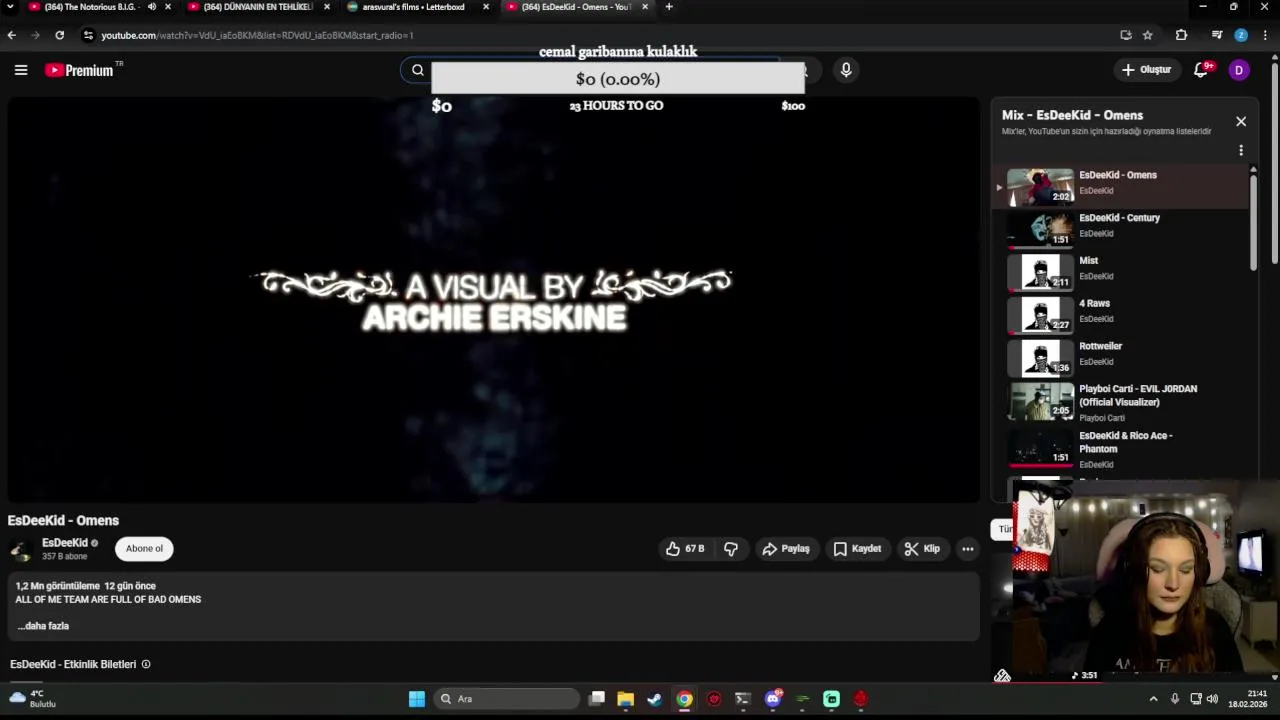Select 4 Raws in the playlist
The width and height of the screenshot is (1280, 720).
point(1120,315)
